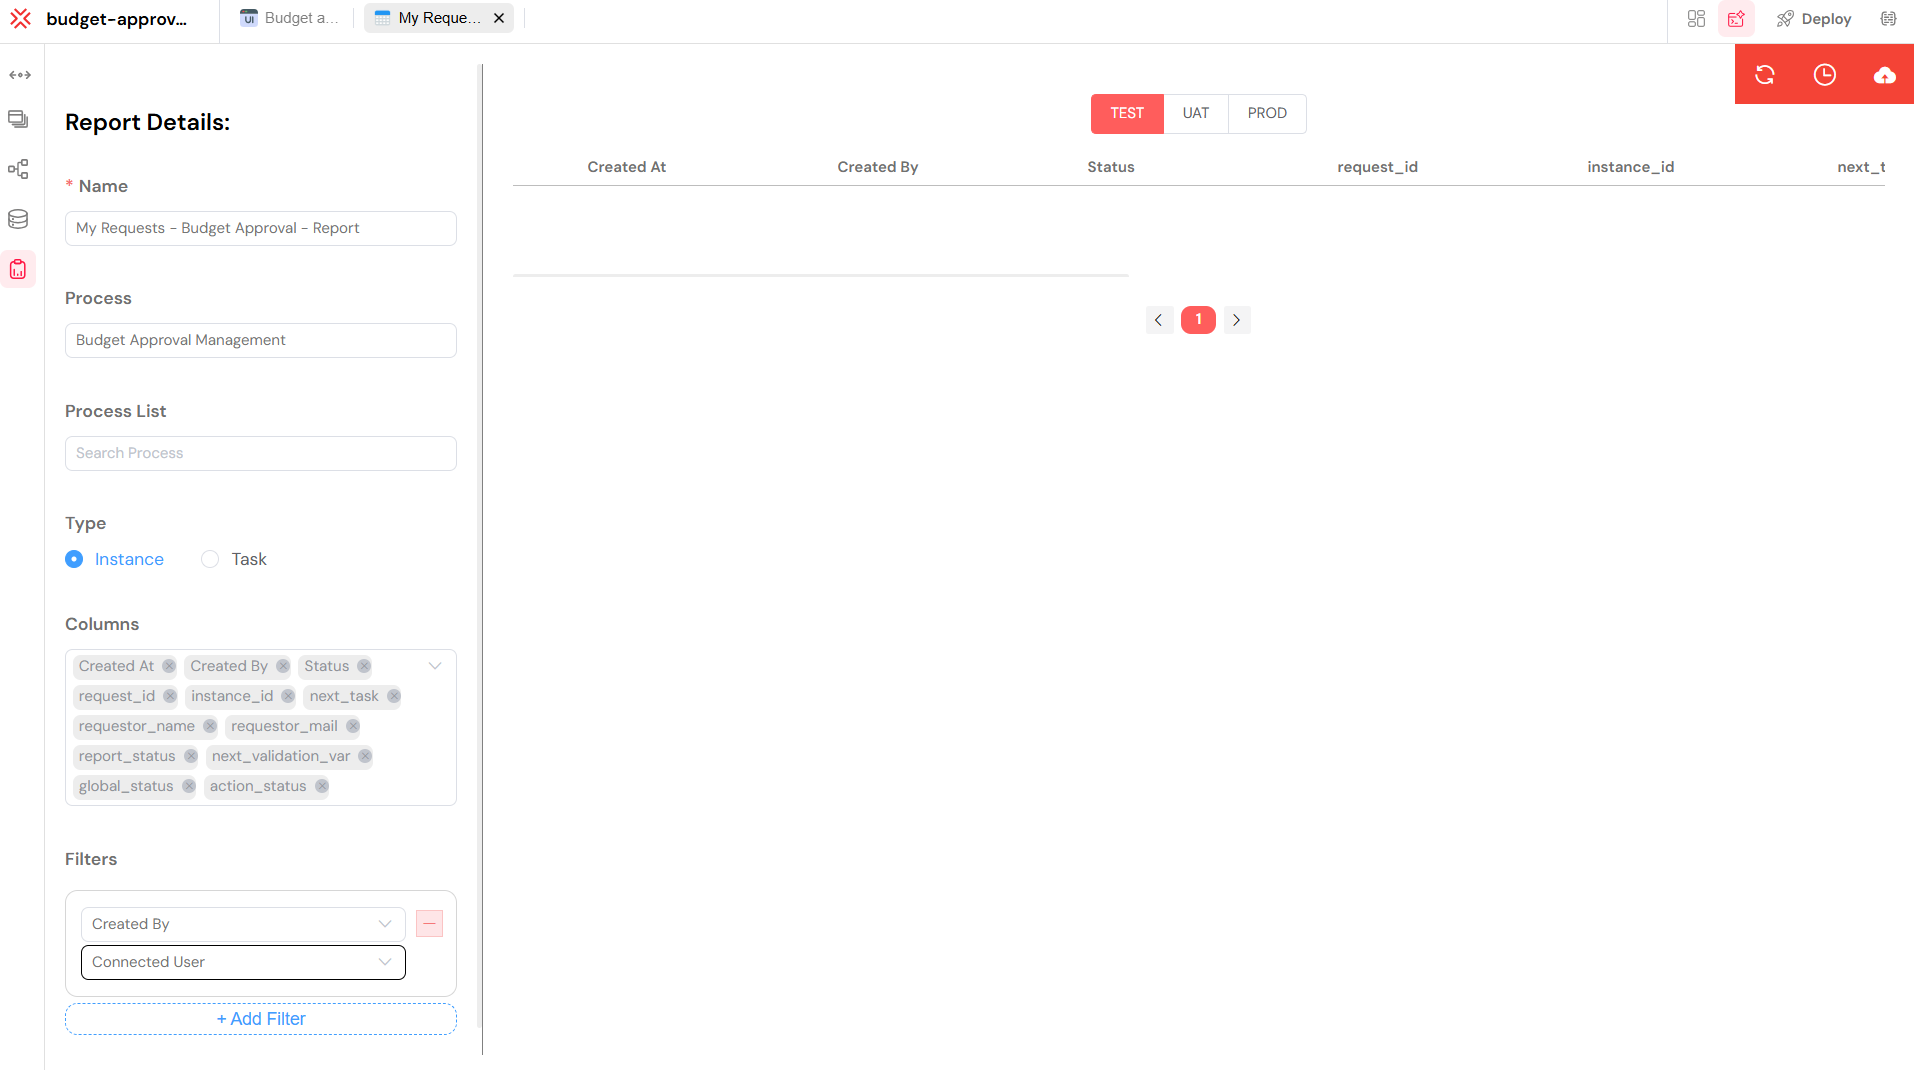Click the highlighted edit icon in top bar

tap(1736, 19)
